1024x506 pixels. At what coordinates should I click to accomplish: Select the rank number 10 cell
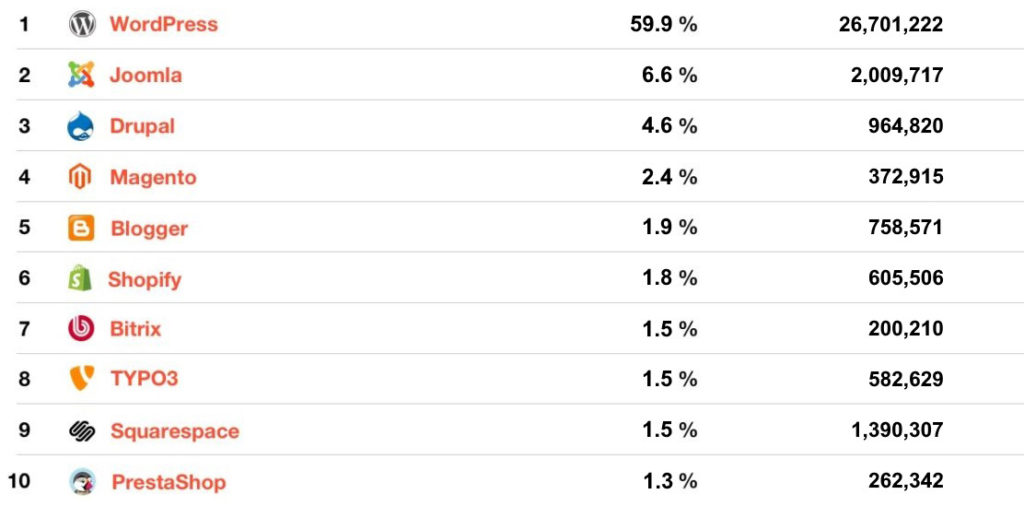tap(20, 482)
